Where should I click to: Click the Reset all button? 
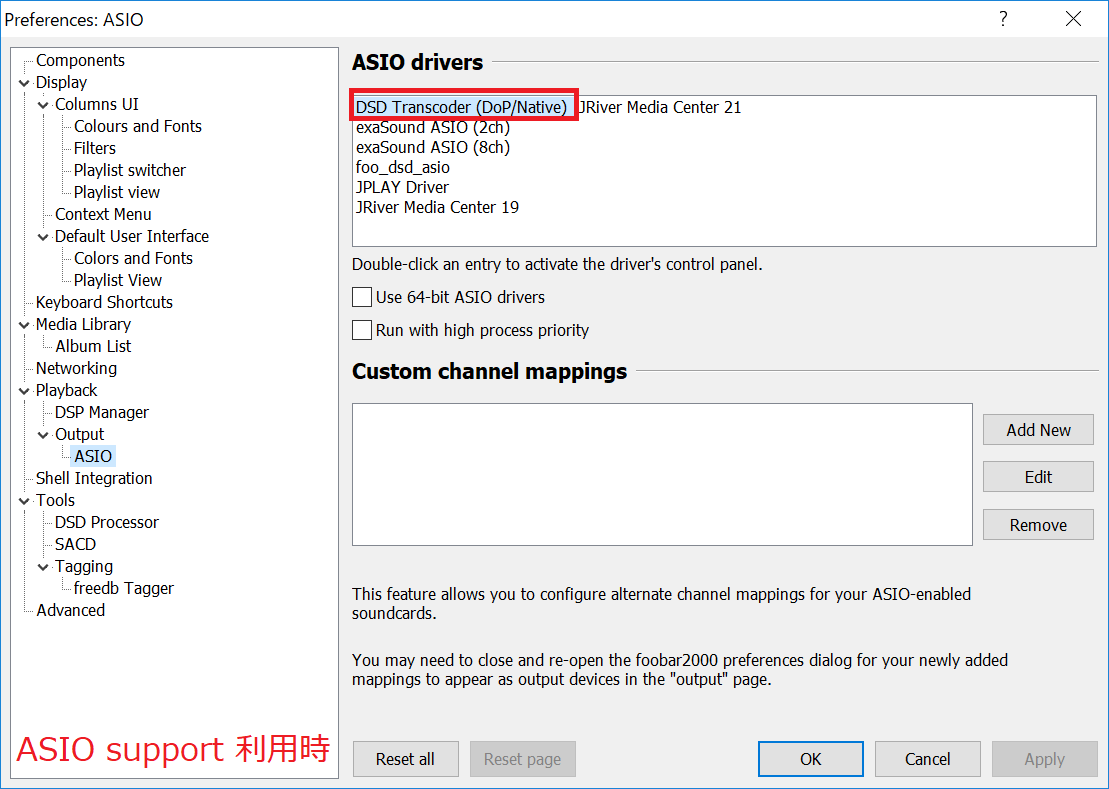pos(405,759)
